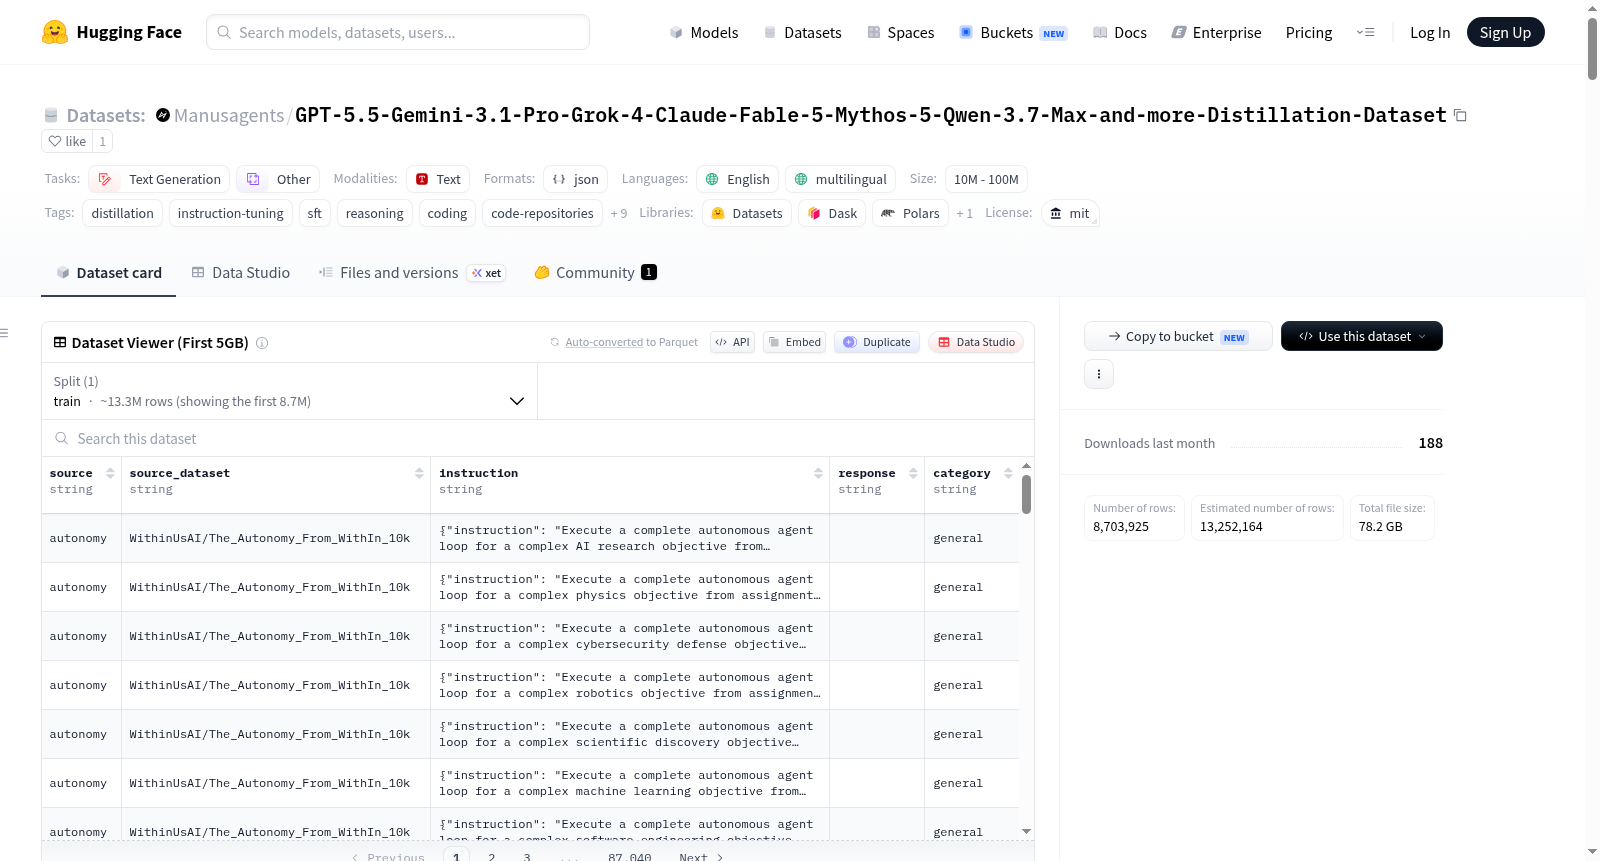This screenshot has width=1600, height=861.
Task: Focus the top search models field
Action: [x=398, y=32]
